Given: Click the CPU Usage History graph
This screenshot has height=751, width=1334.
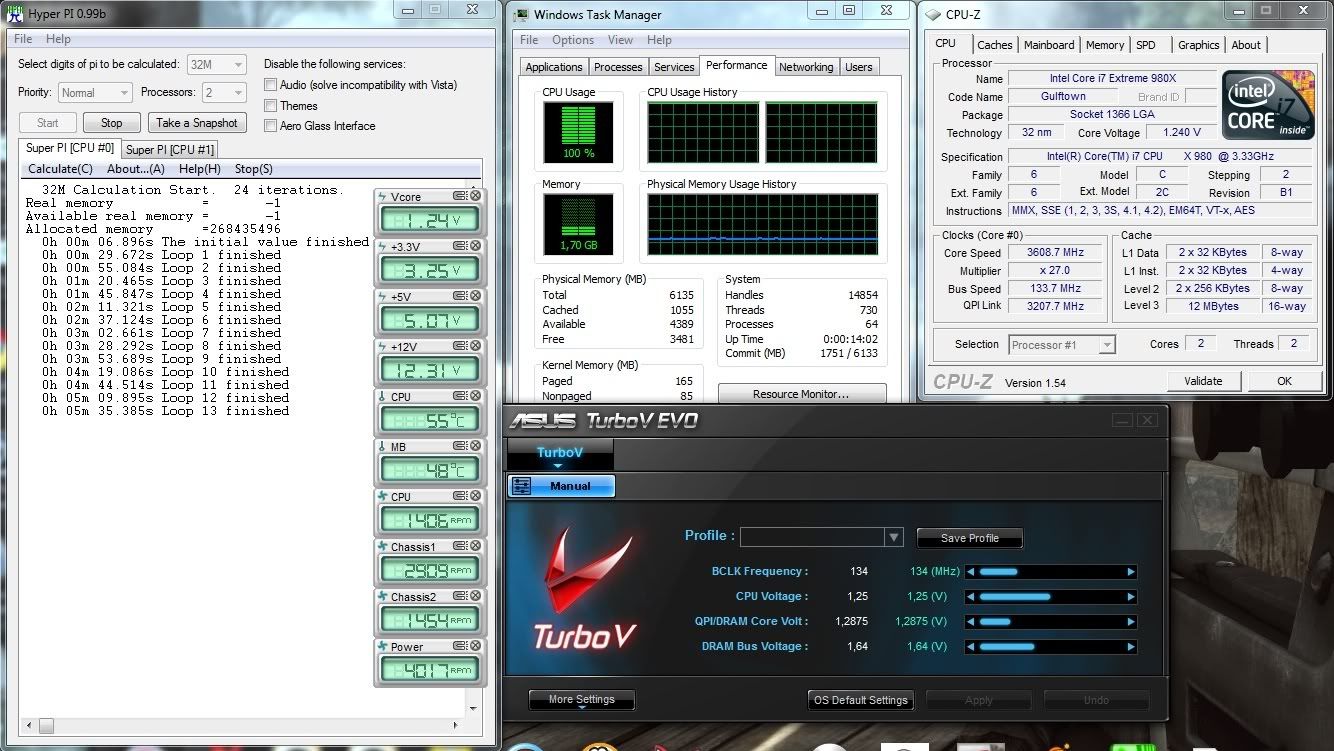Looking at the screenshot, I should click(x=762, y=132).
